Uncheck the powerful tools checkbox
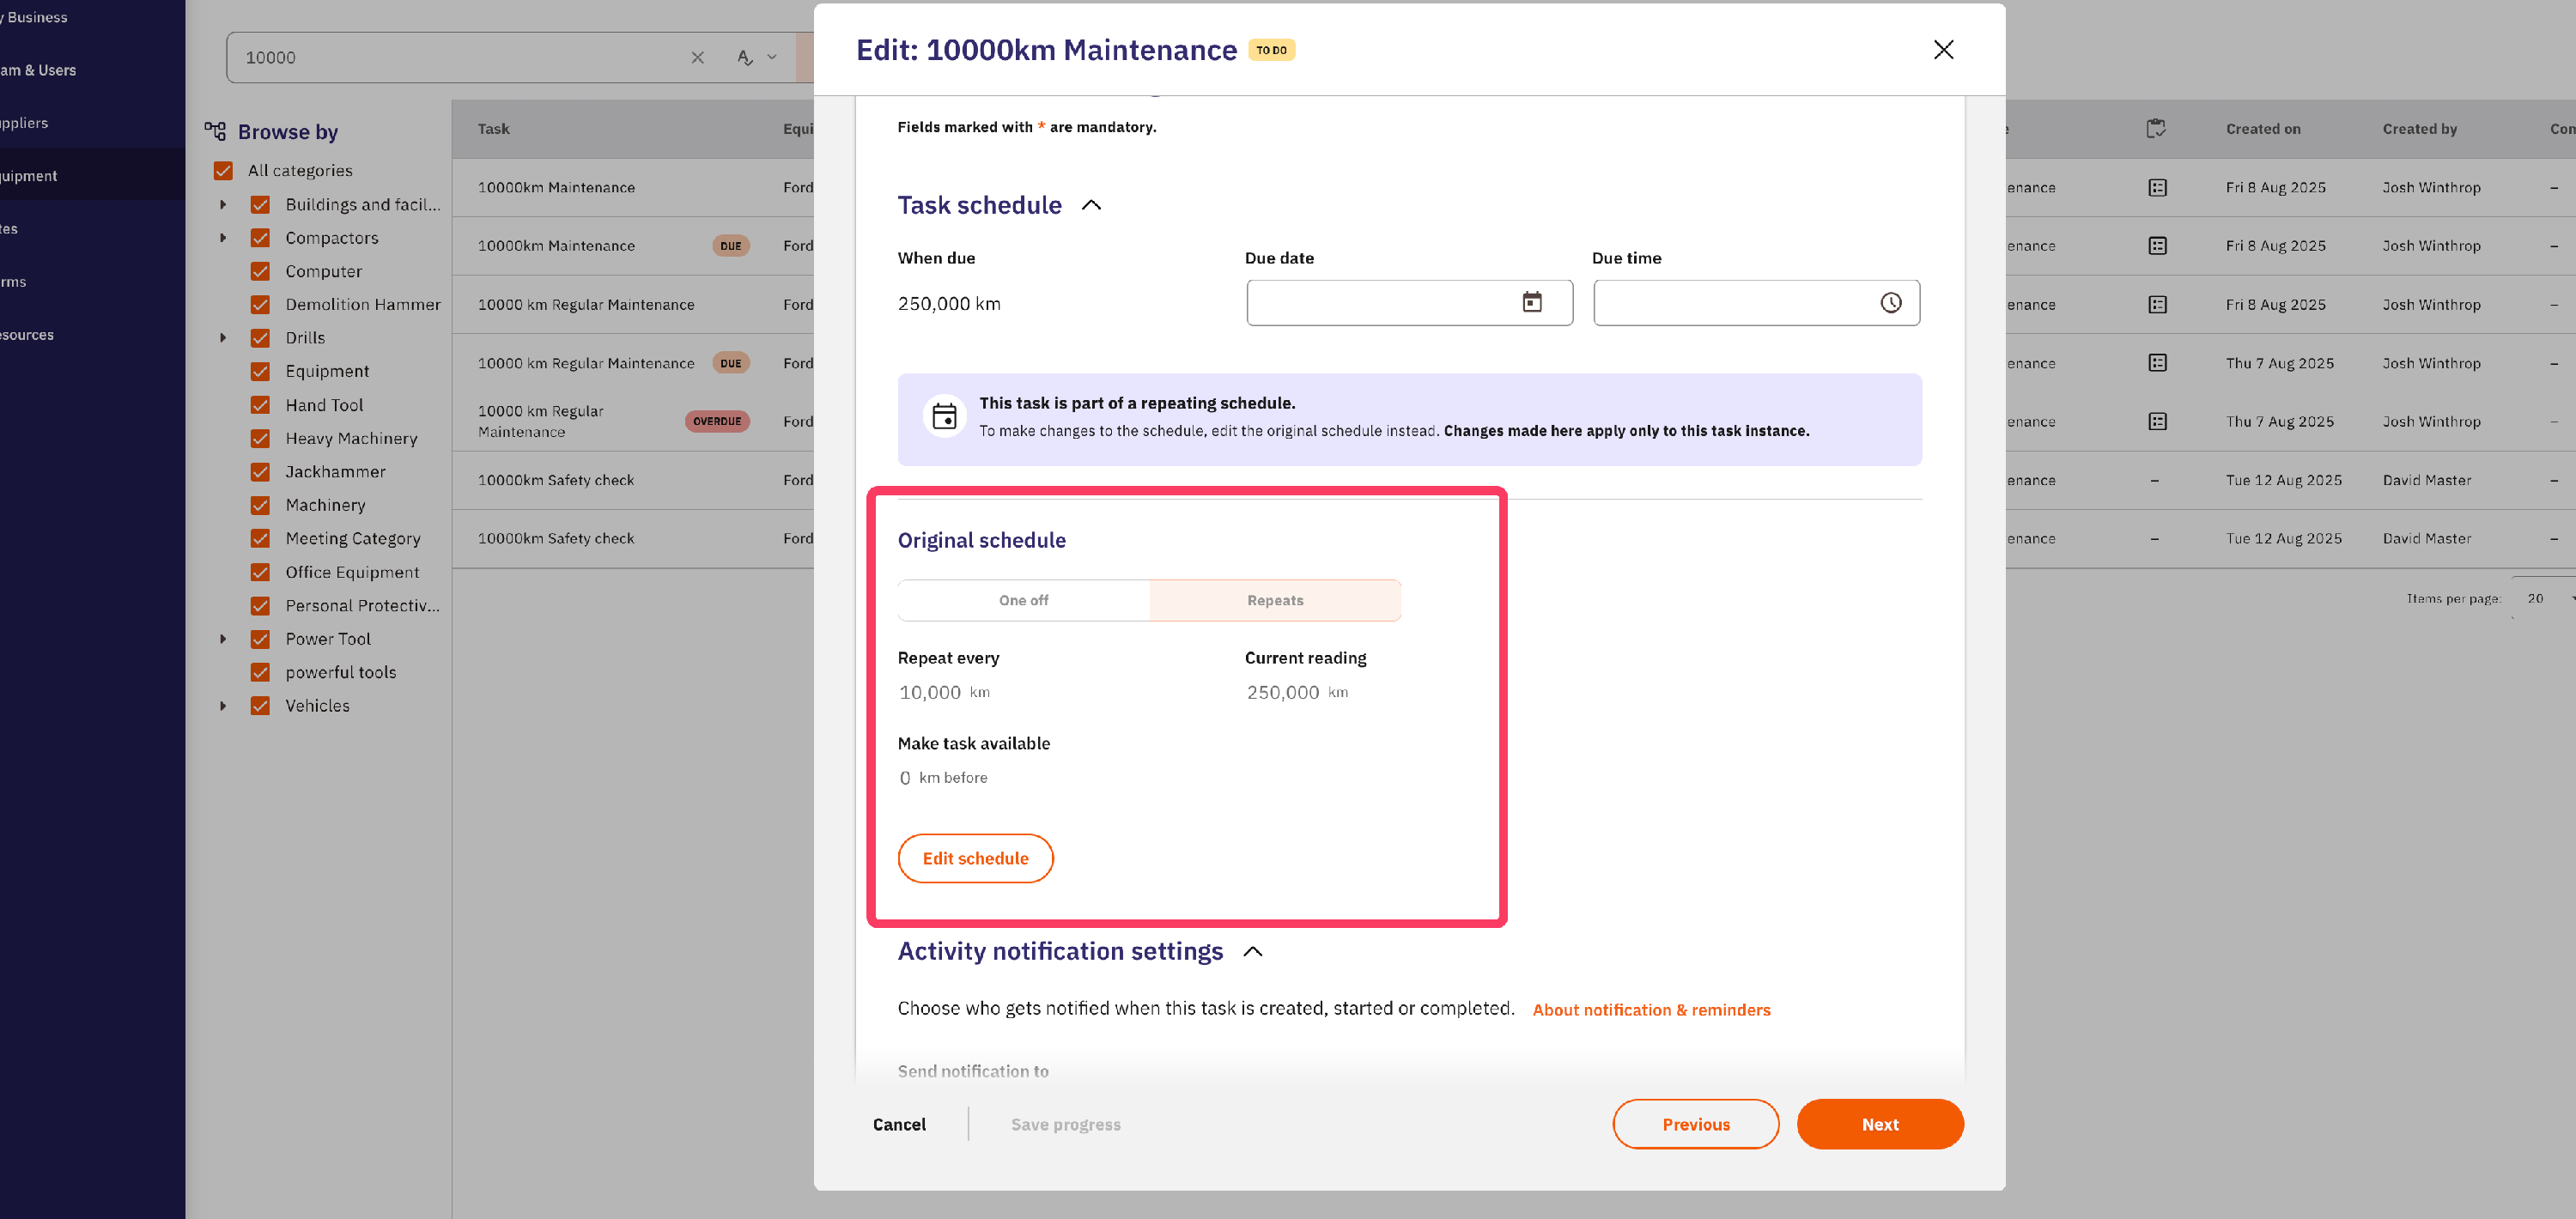Screen dimensions: 2576x1219 pos(260,672)
